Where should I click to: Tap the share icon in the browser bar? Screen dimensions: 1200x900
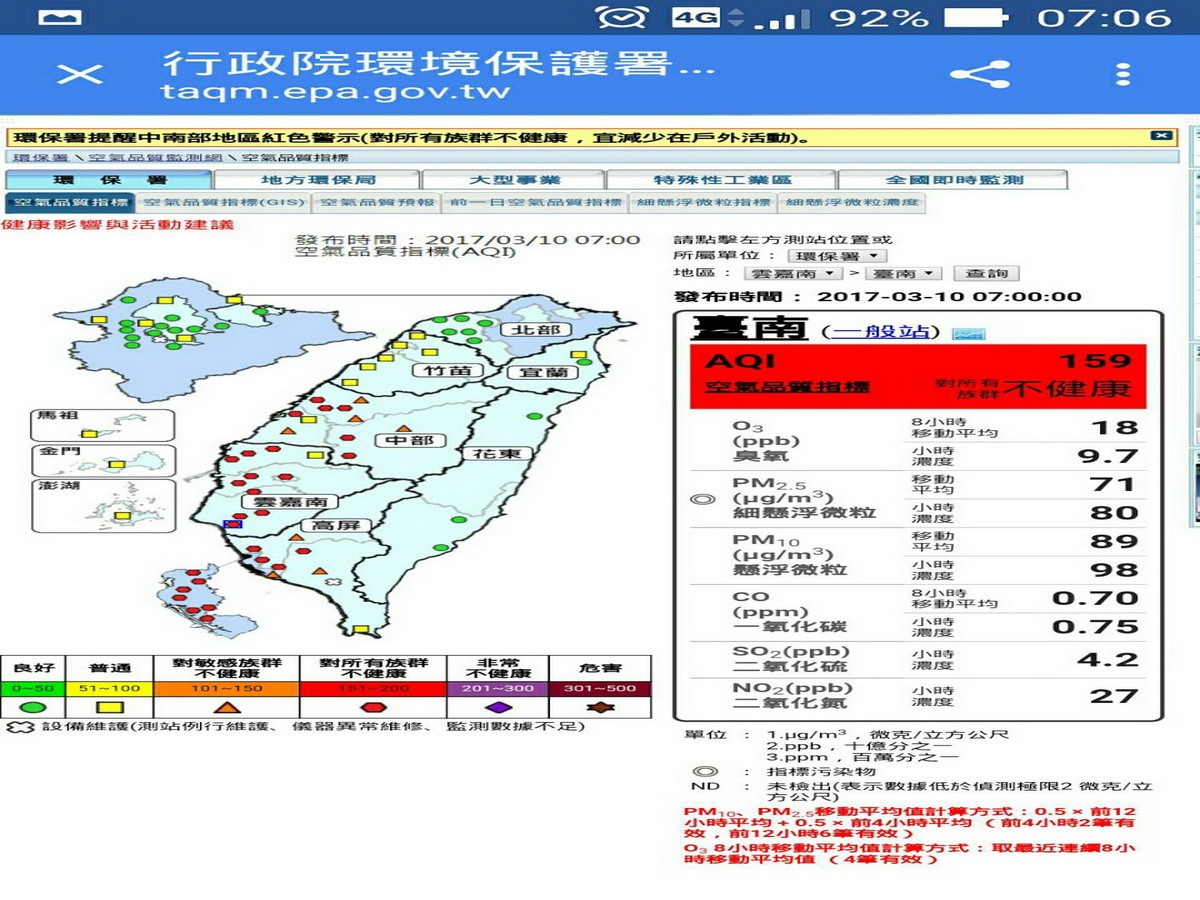980,74
